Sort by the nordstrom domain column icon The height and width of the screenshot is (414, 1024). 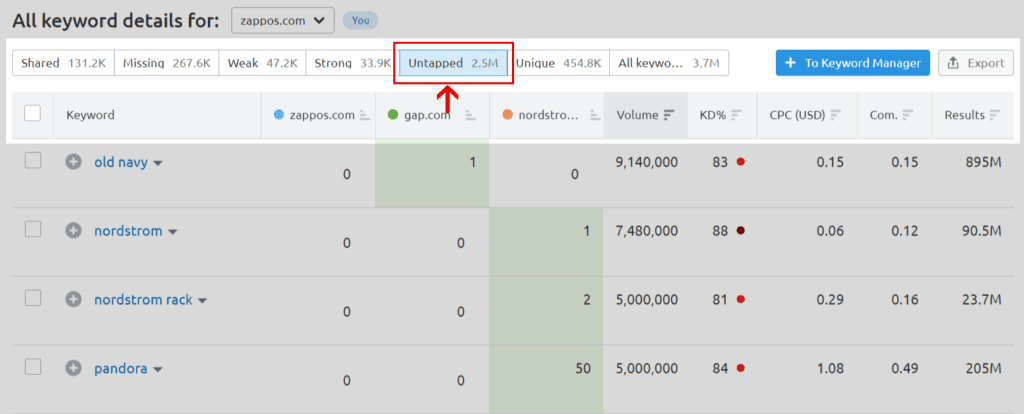pos(594,115)
